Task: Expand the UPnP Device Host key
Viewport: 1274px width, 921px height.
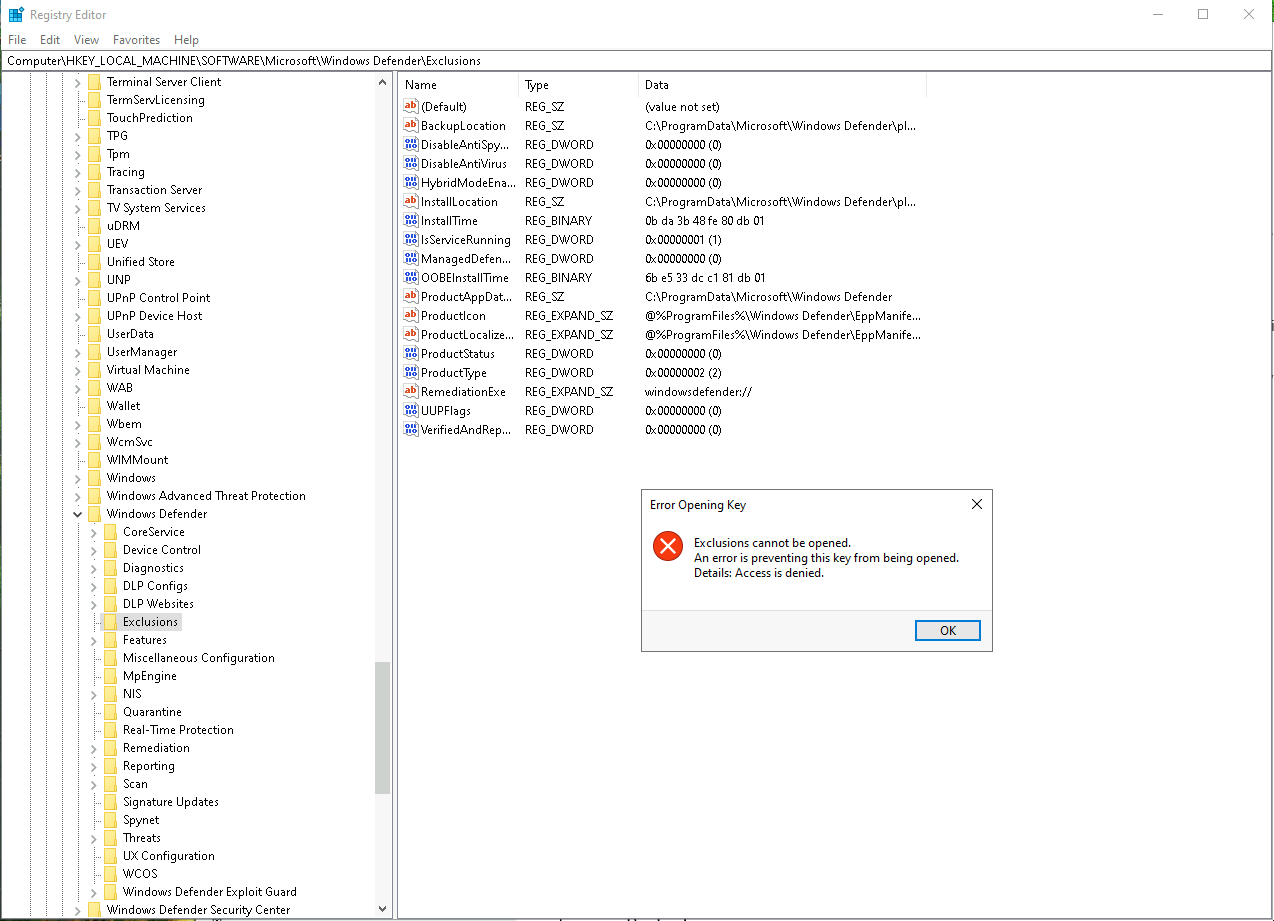Action: 78,316
